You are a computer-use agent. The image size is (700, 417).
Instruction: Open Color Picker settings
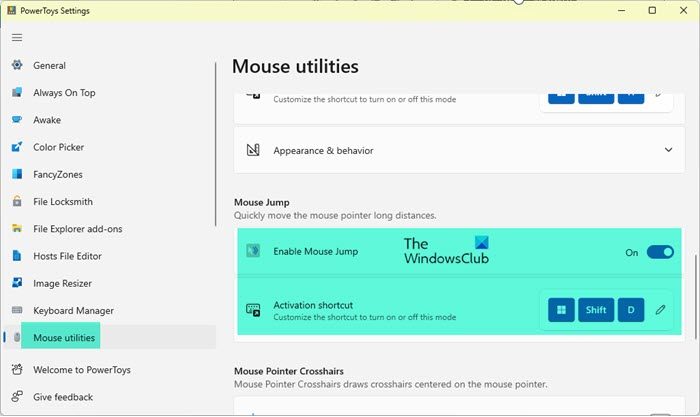pyautogui.click(x=58, y=147)
